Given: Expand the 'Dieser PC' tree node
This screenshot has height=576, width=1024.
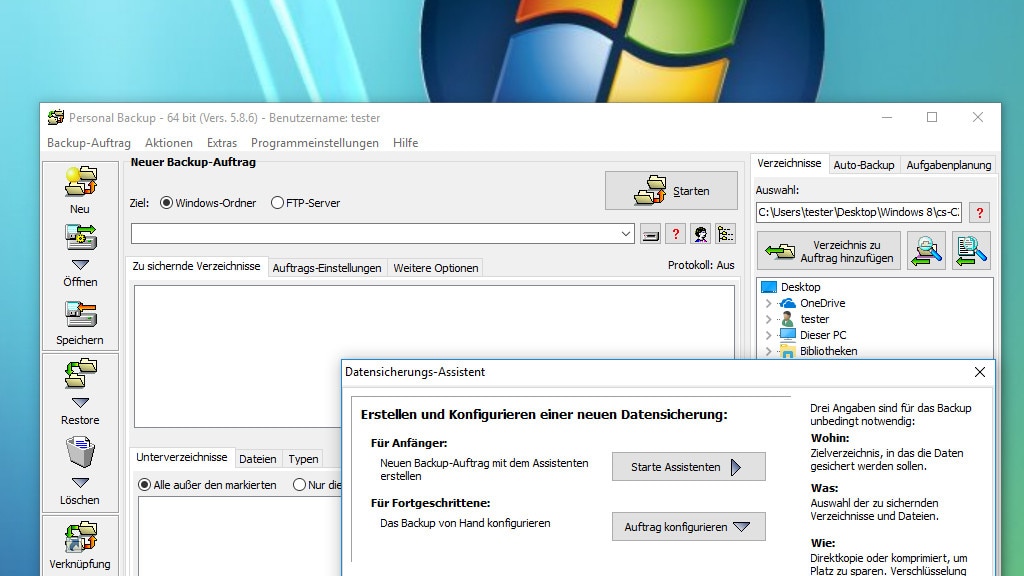Looking at the screenshot, I should (769, 335).
